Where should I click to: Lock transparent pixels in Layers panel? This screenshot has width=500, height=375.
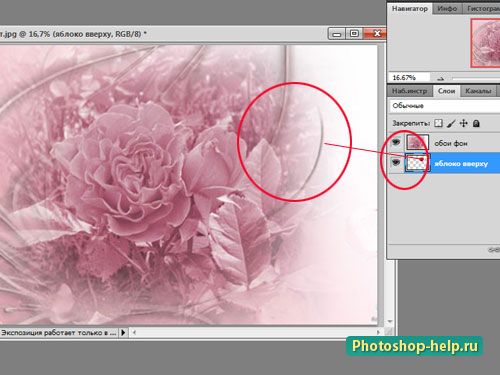pyautogui.click(x=439, y=123)
